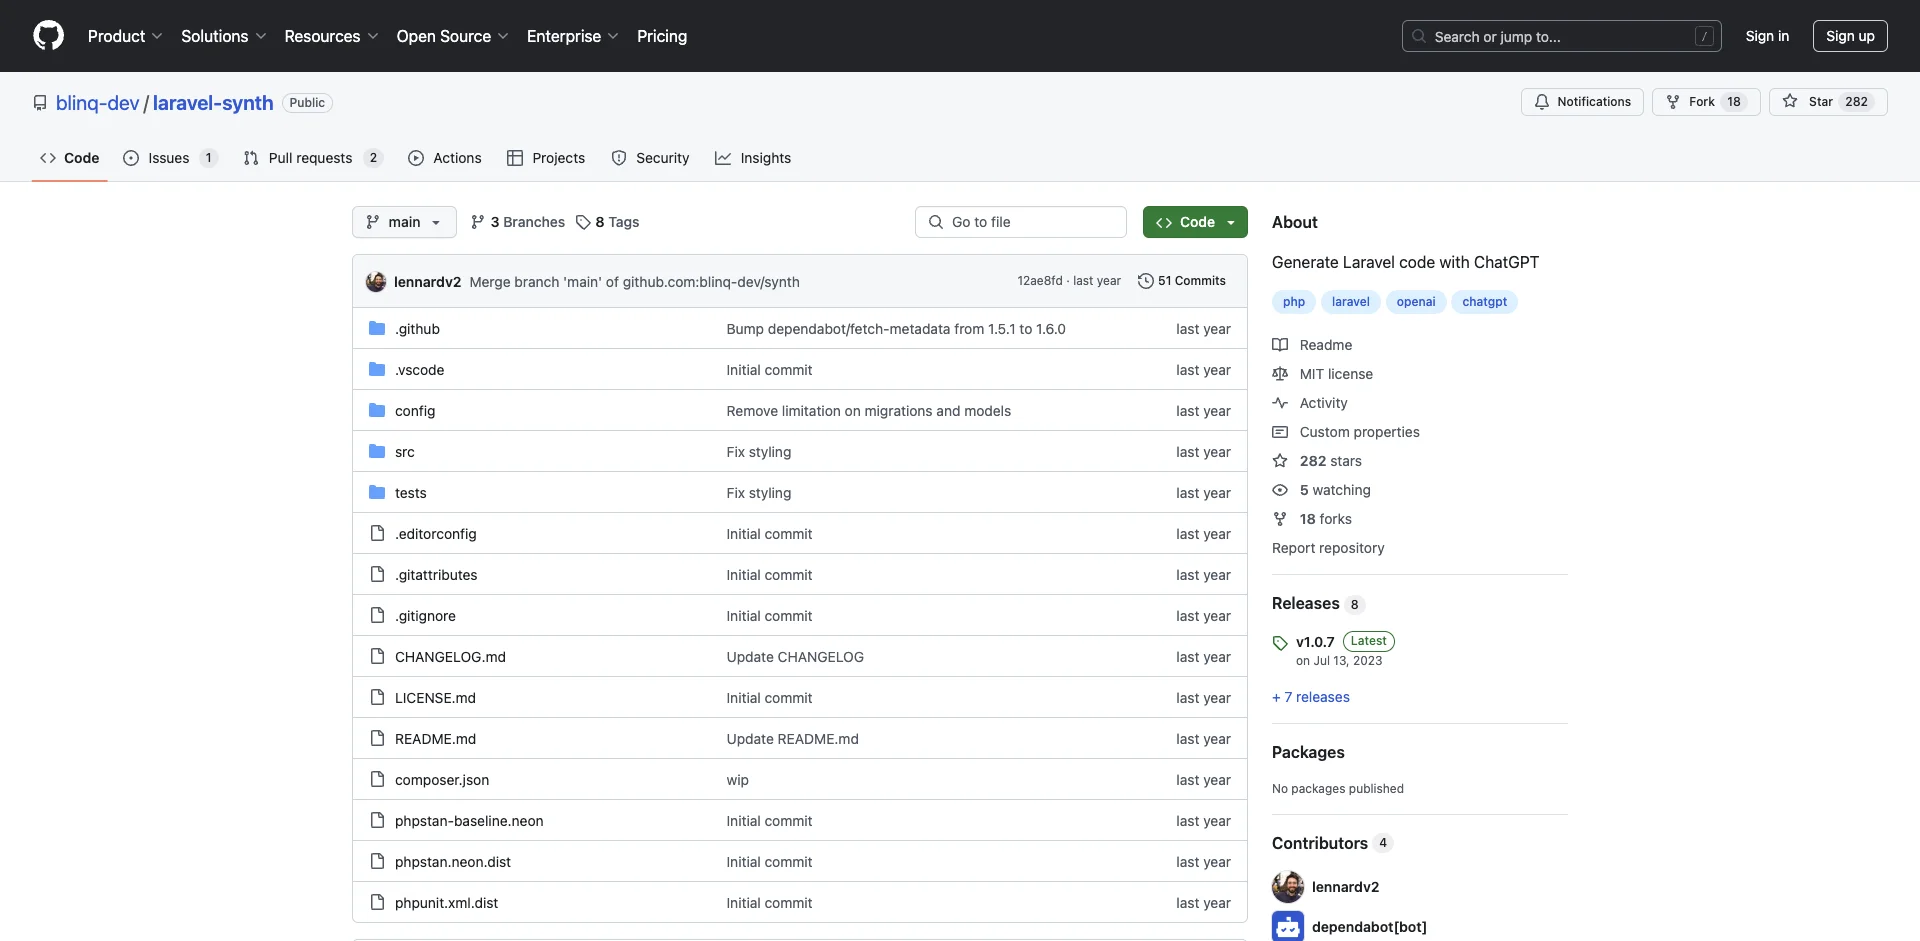Switch to the Pull requests tab
1920x941 pixels.
313,158
